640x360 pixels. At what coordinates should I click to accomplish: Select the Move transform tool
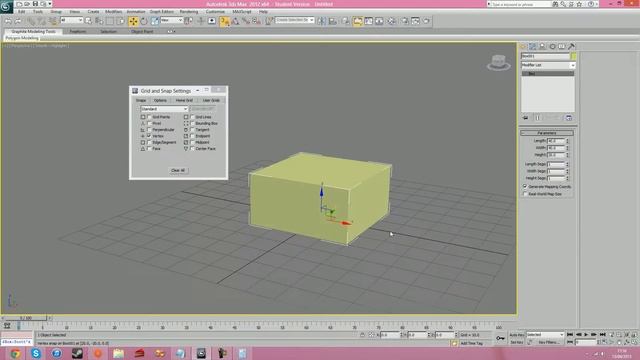point(133,21)
